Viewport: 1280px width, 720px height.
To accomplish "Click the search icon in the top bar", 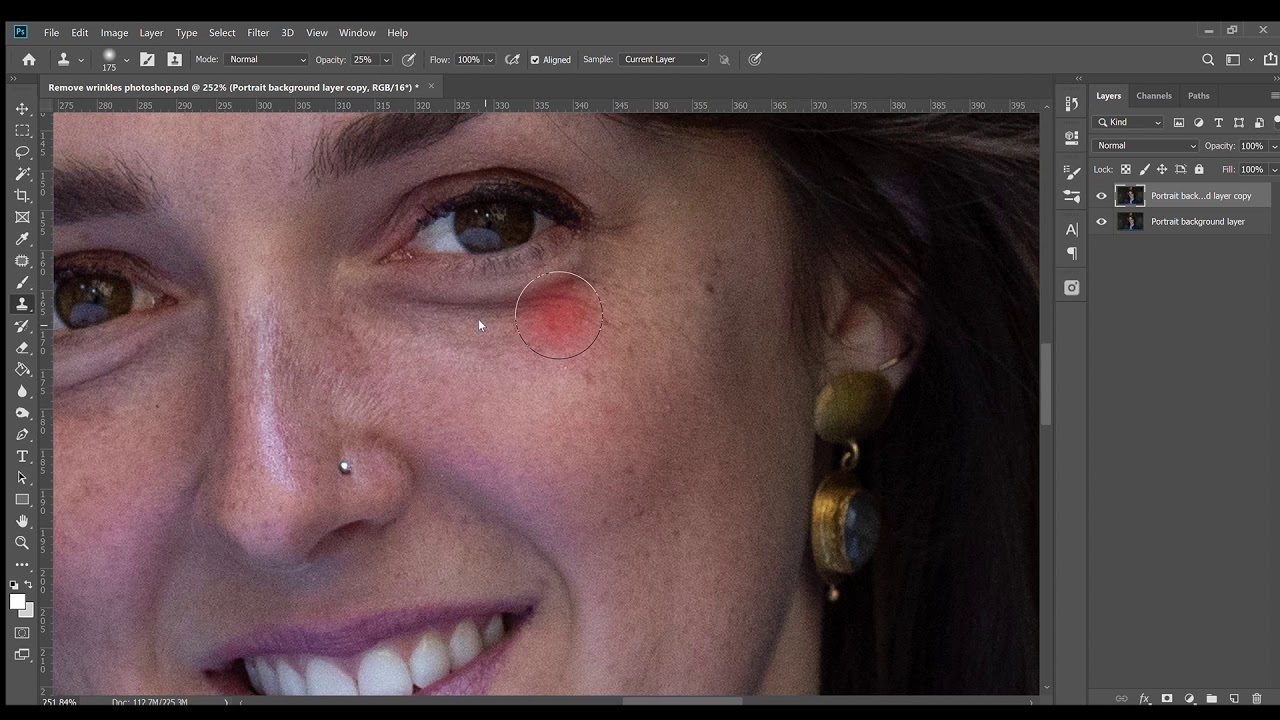I will click(1208, 59).
